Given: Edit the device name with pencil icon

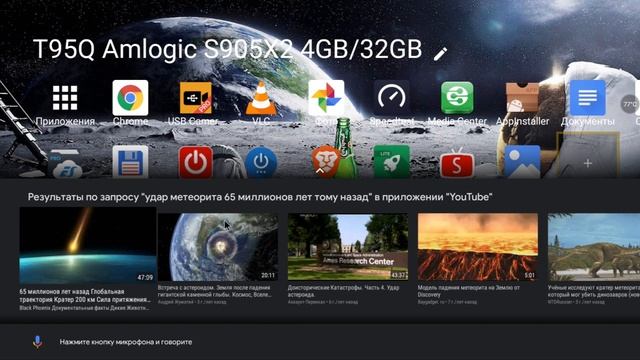Looking at the screenshot, I should point(440,53).
